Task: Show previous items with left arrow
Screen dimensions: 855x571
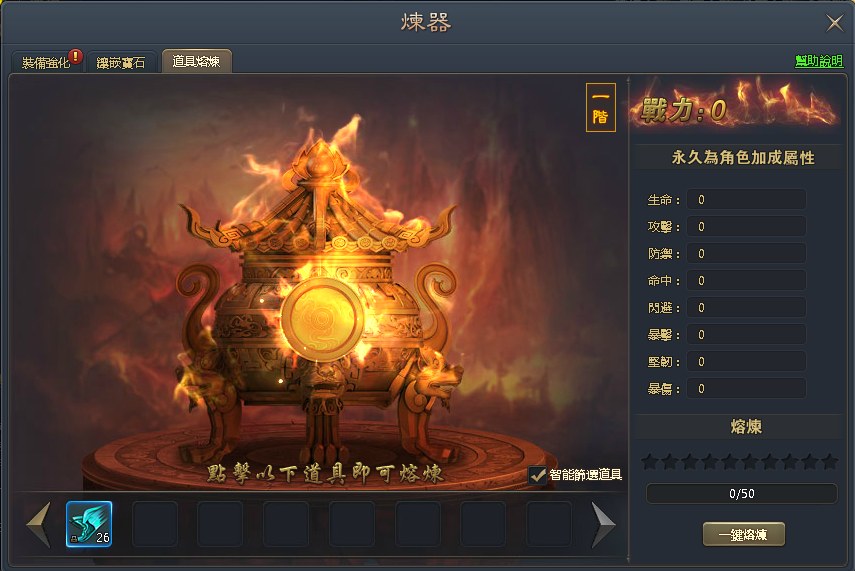Action: pyautogui.click(x=39, y=524)
